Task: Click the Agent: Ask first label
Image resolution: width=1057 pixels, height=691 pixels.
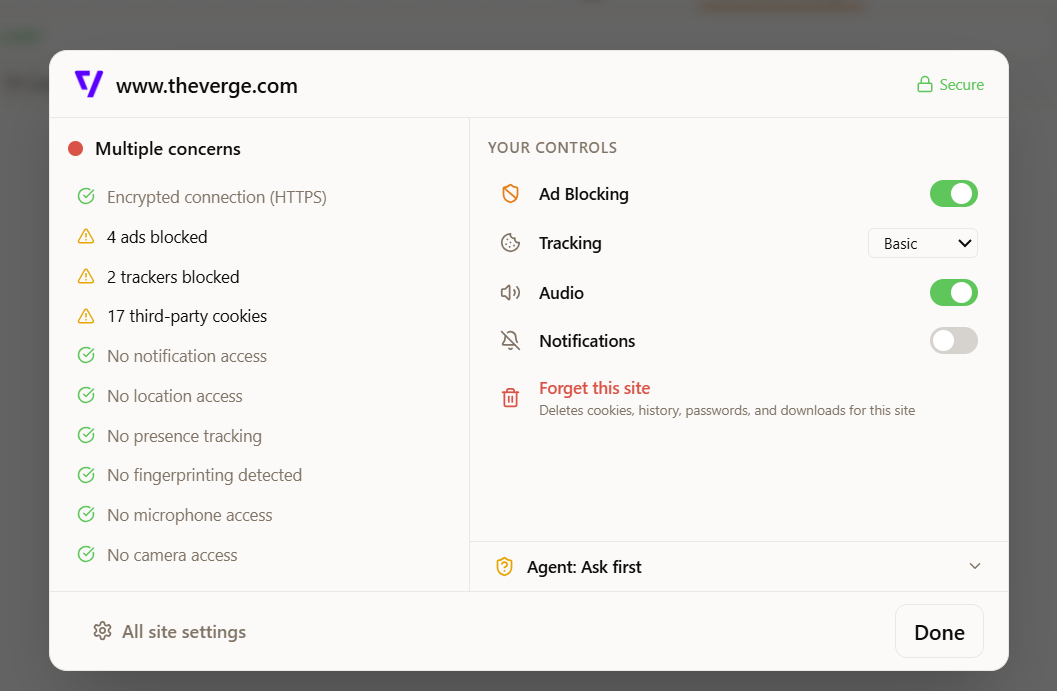Action: click(x=584, y=567)
